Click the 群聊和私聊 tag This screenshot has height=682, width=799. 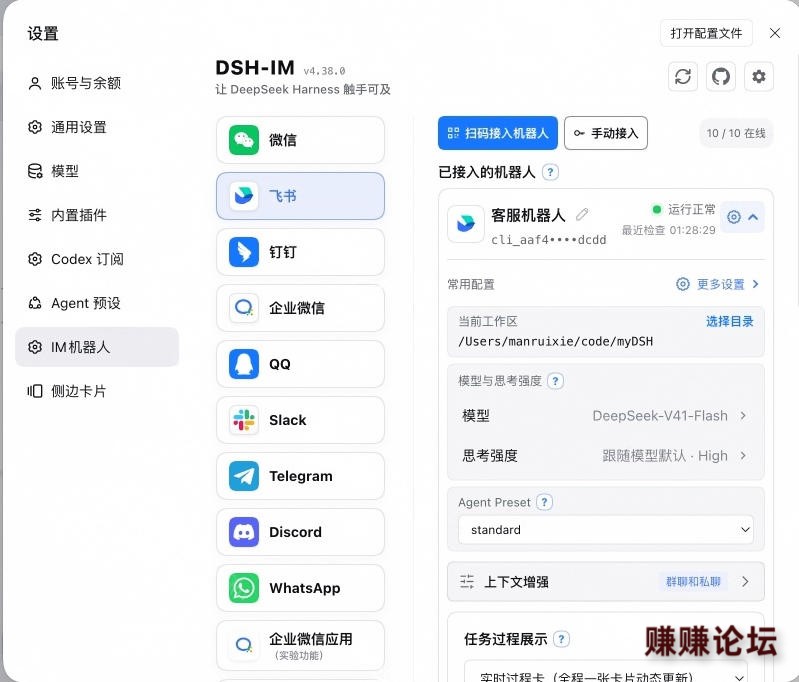pos(693,582)
